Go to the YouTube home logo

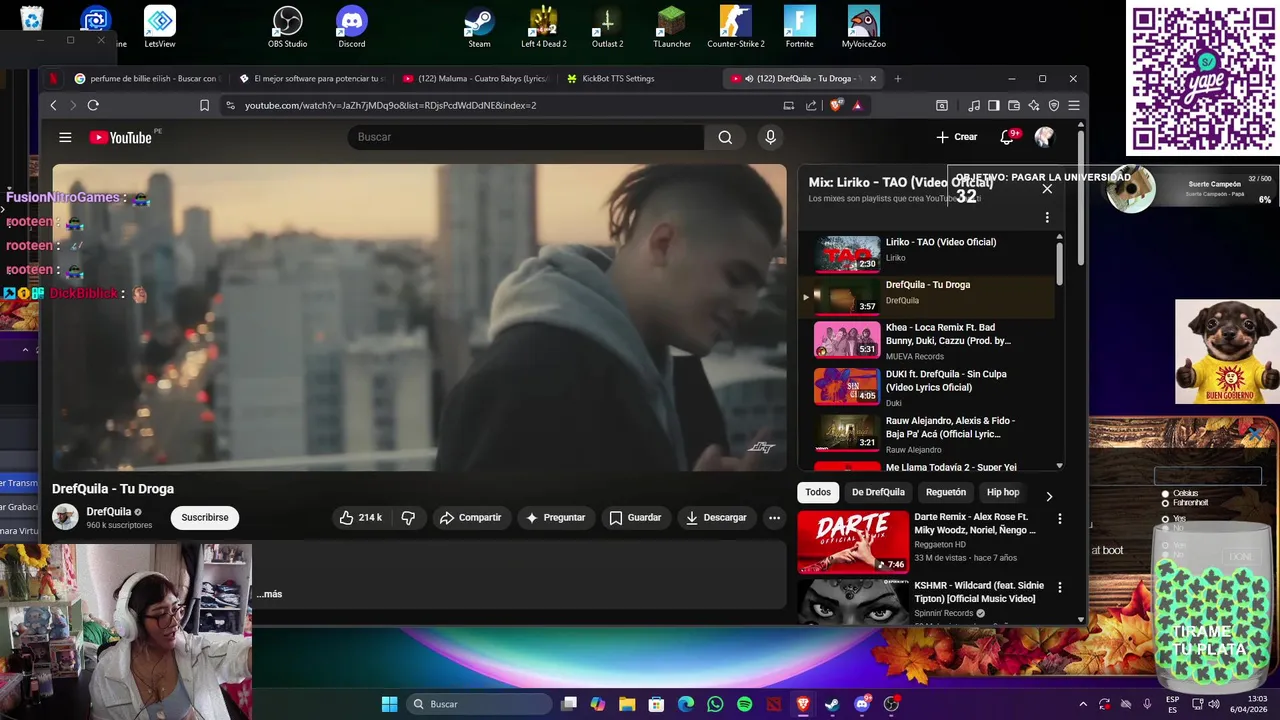tap(120, 138)
